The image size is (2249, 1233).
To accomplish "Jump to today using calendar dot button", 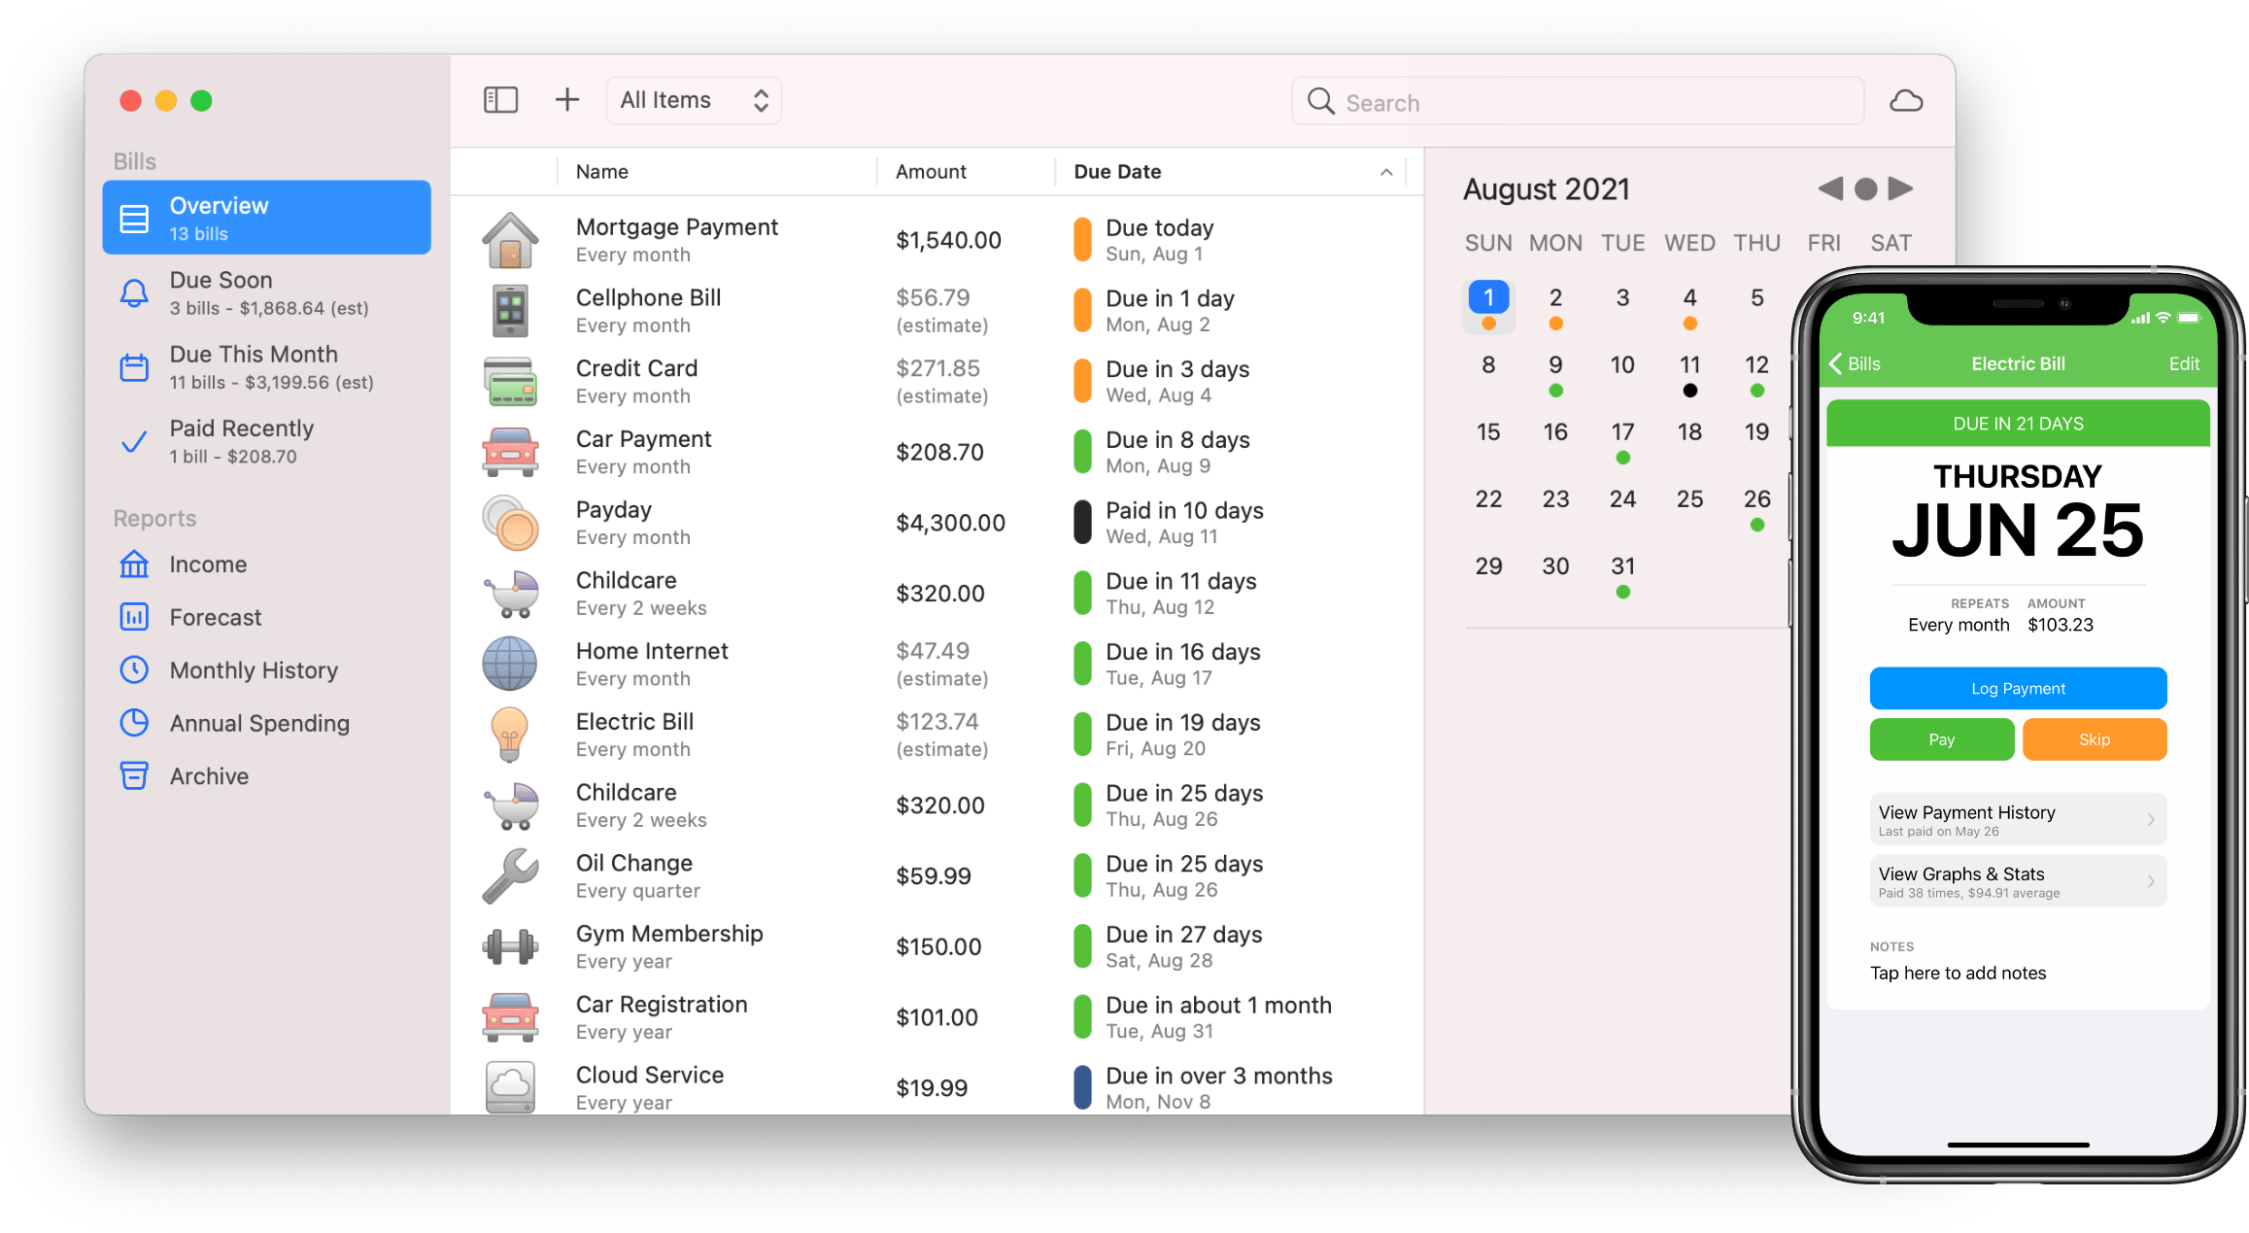I will pyautogui.click(x=1865, y=189).
